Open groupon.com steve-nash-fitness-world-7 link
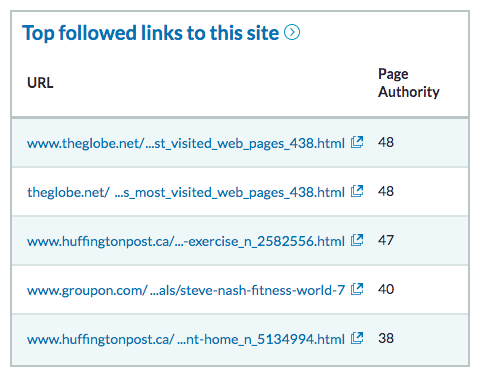This screenshot has height=377, width=478. tap(186, 290)
